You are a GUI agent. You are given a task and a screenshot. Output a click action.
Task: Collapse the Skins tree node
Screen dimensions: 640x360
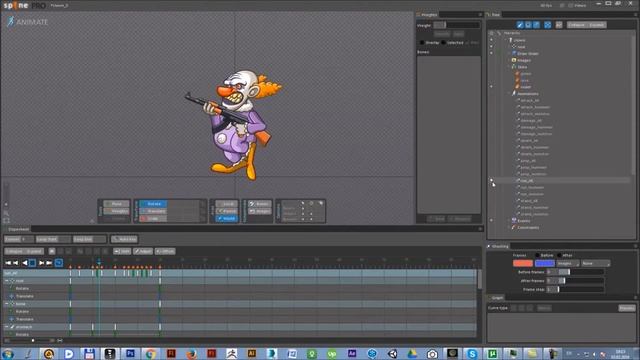(x=509, y=67)
